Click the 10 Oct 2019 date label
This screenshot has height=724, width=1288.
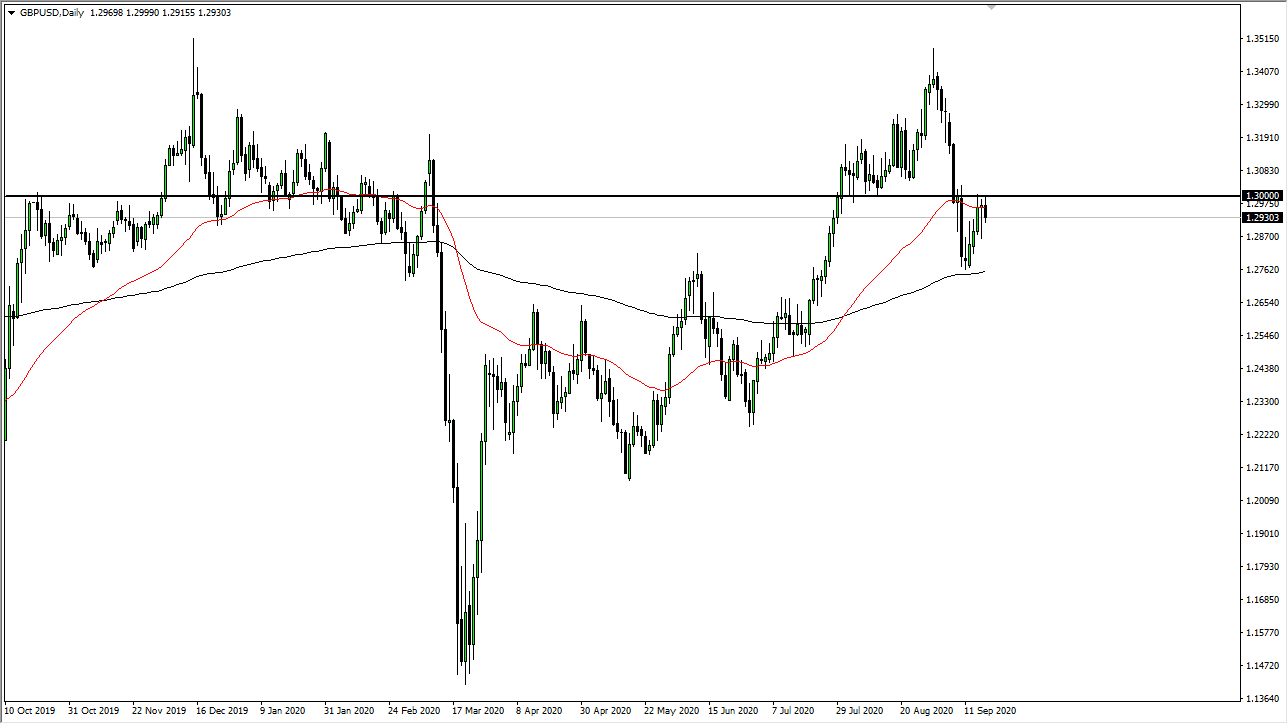(x=30, y=710)
